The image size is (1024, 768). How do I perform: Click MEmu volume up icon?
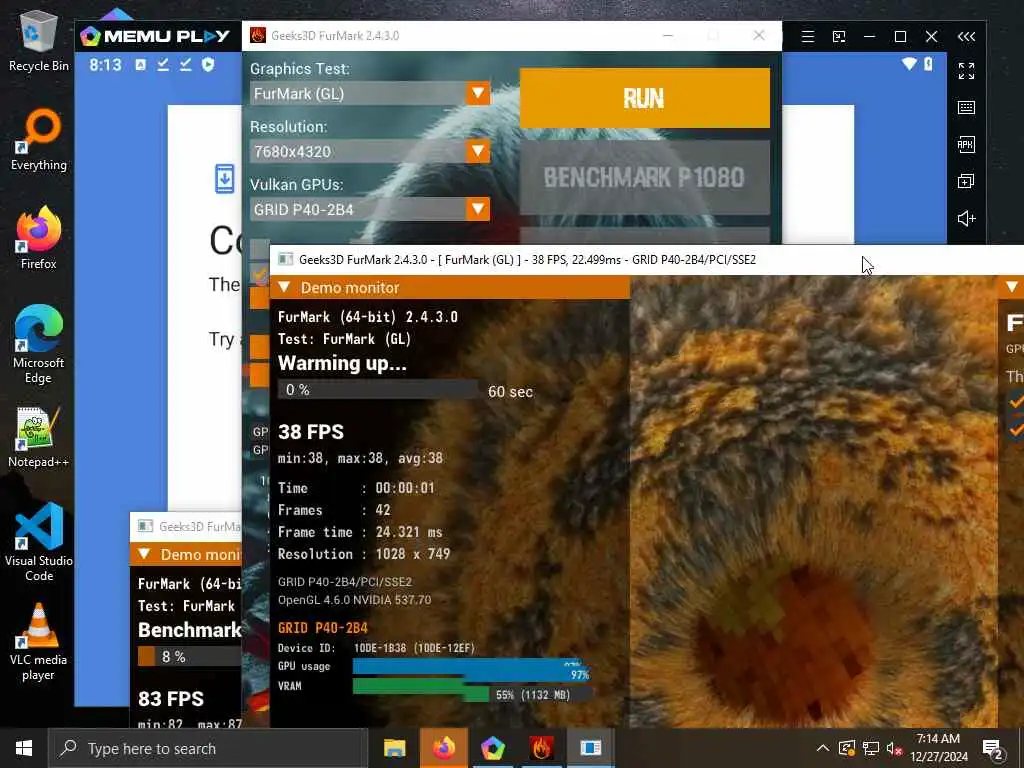coord(967,218)
